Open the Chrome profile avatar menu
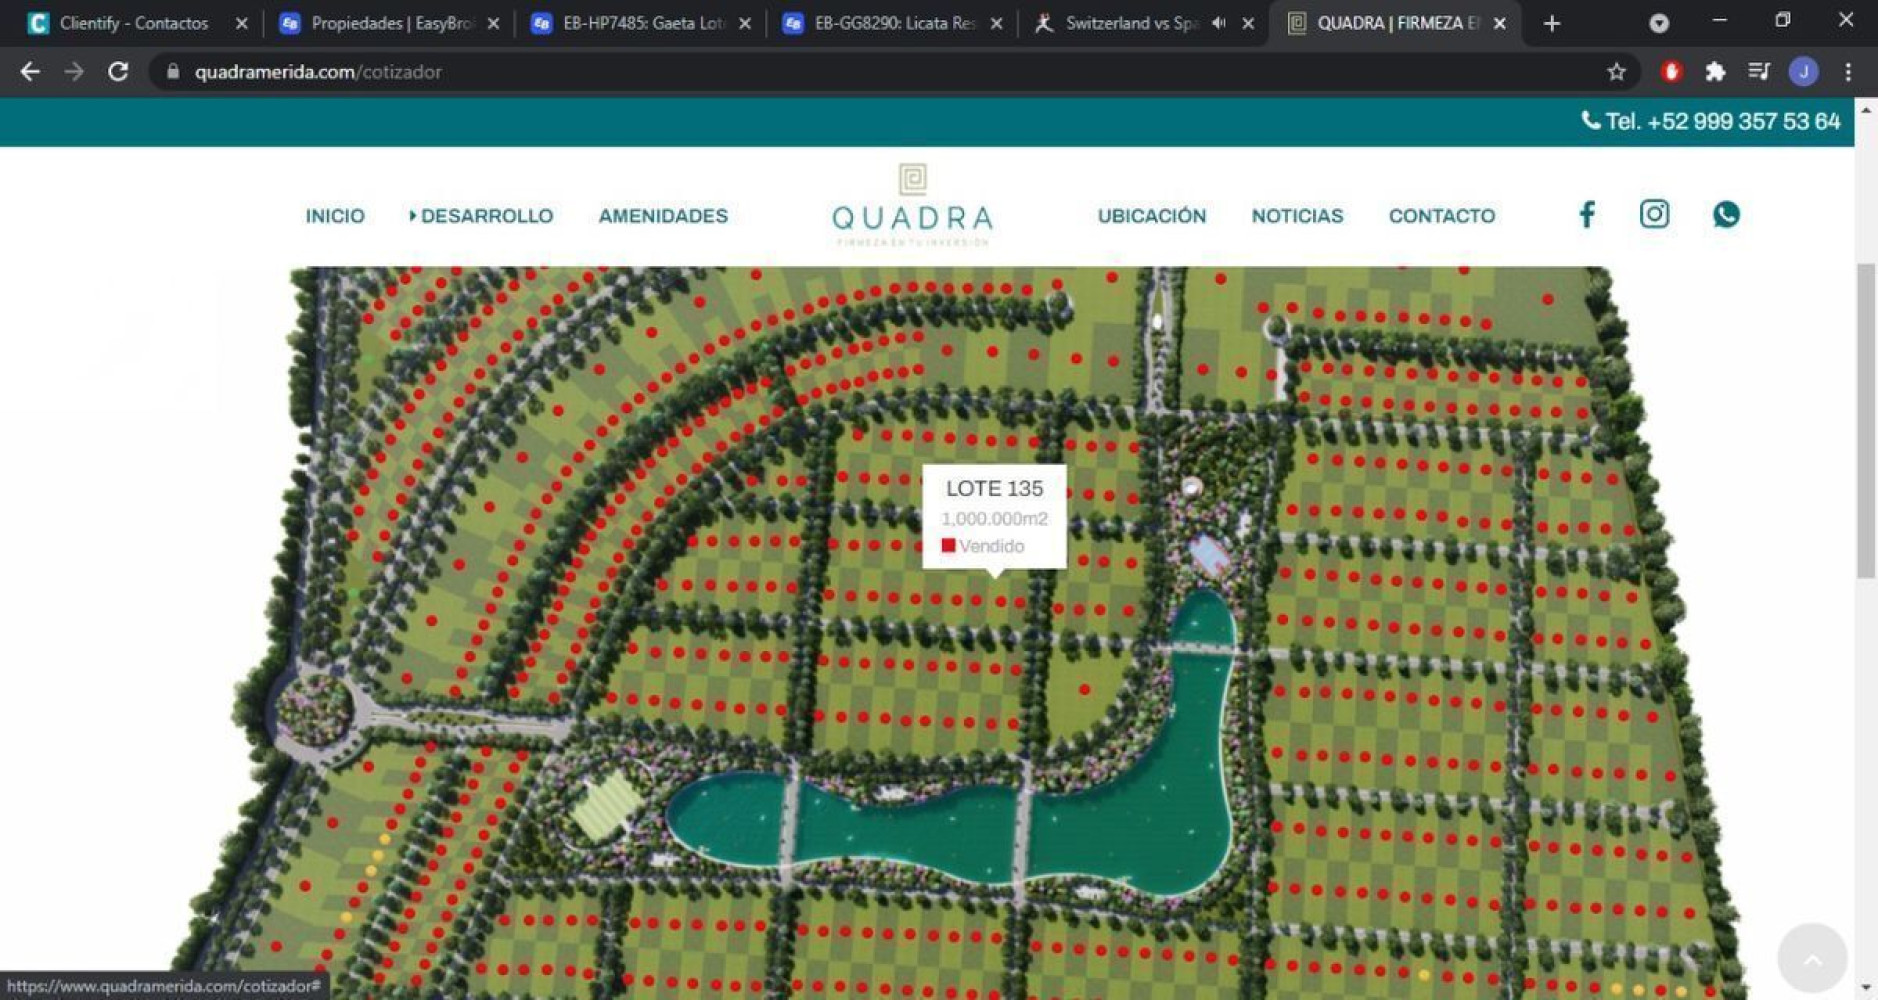Viewport: 1878px width, 1000px height. tap(1803, 72)
